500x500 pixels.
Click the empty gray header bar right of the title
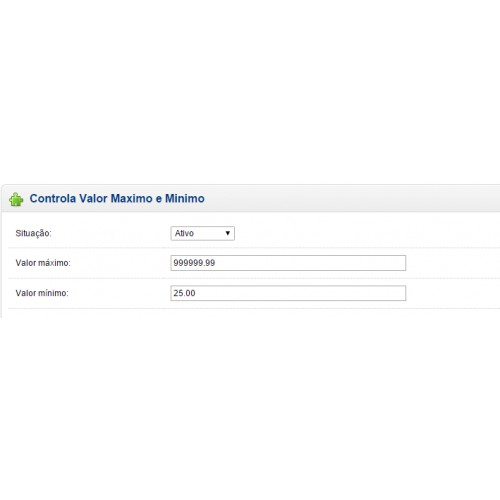pyautogui.click(x=350, y=198)
